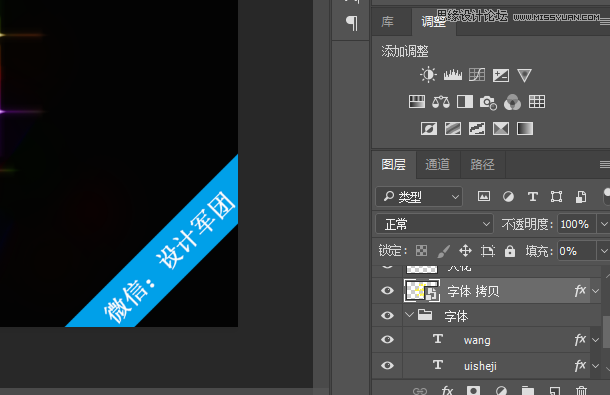Click the fill 0% field
The width and height of the screenshot is (610, 395).
click(x=577, y=251)
